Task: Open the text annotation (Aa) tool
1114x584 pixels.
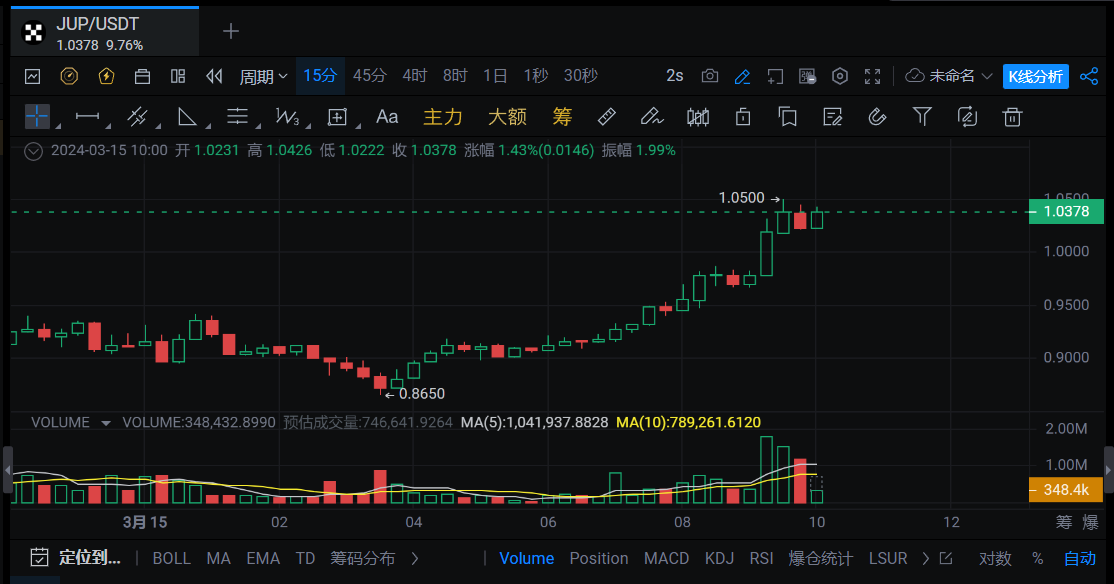Action: pos(387,117)
